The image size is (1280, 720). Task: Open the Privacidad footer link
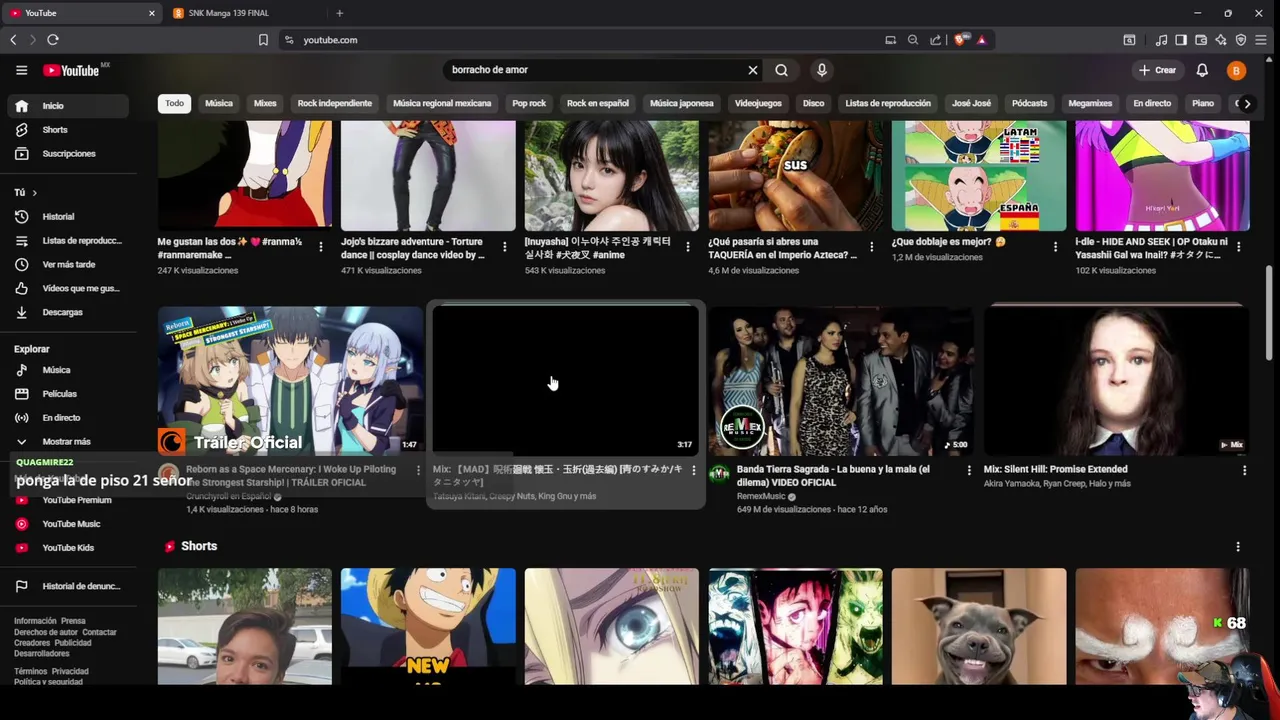click(70, 672)
